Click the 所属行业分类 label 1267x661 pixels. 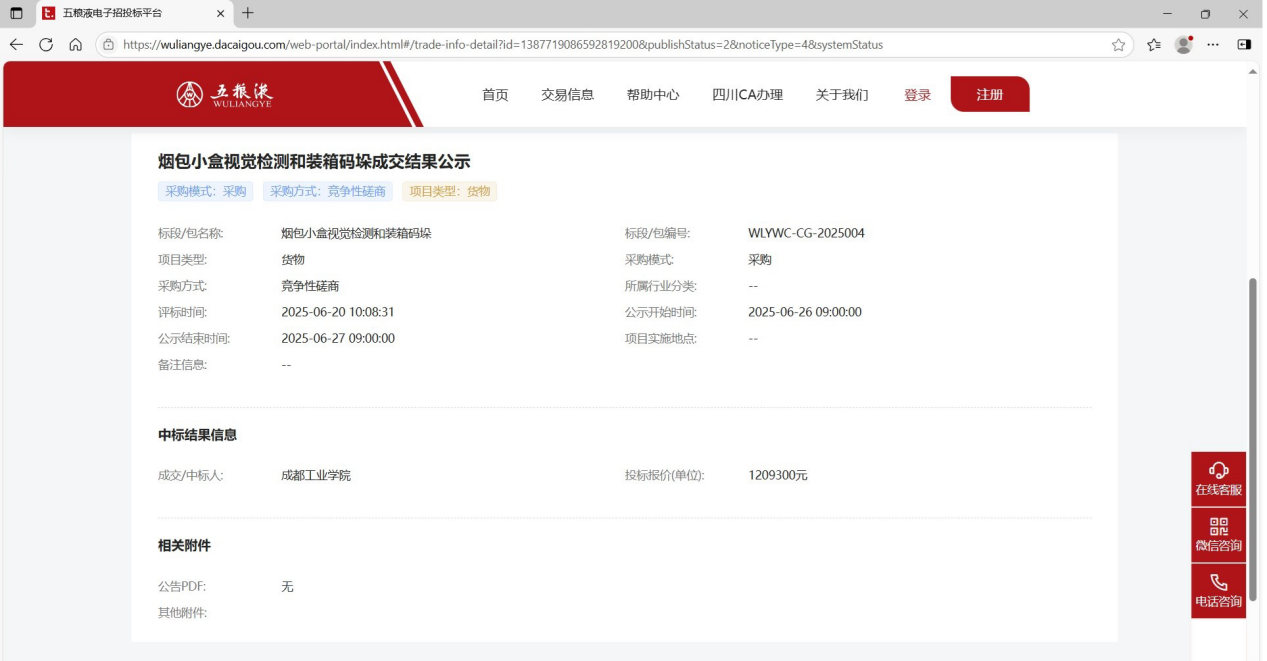click(x=661, y=286)
